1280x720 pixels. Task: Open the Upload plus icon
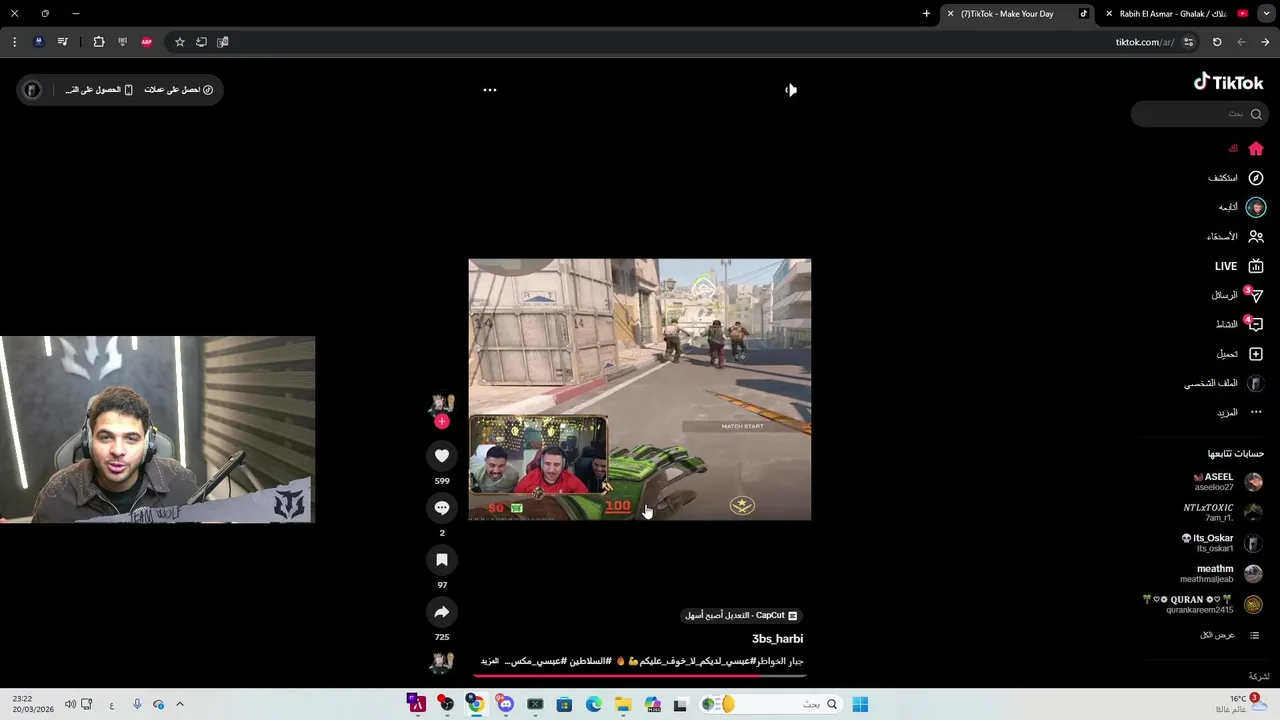(1256, 354)
